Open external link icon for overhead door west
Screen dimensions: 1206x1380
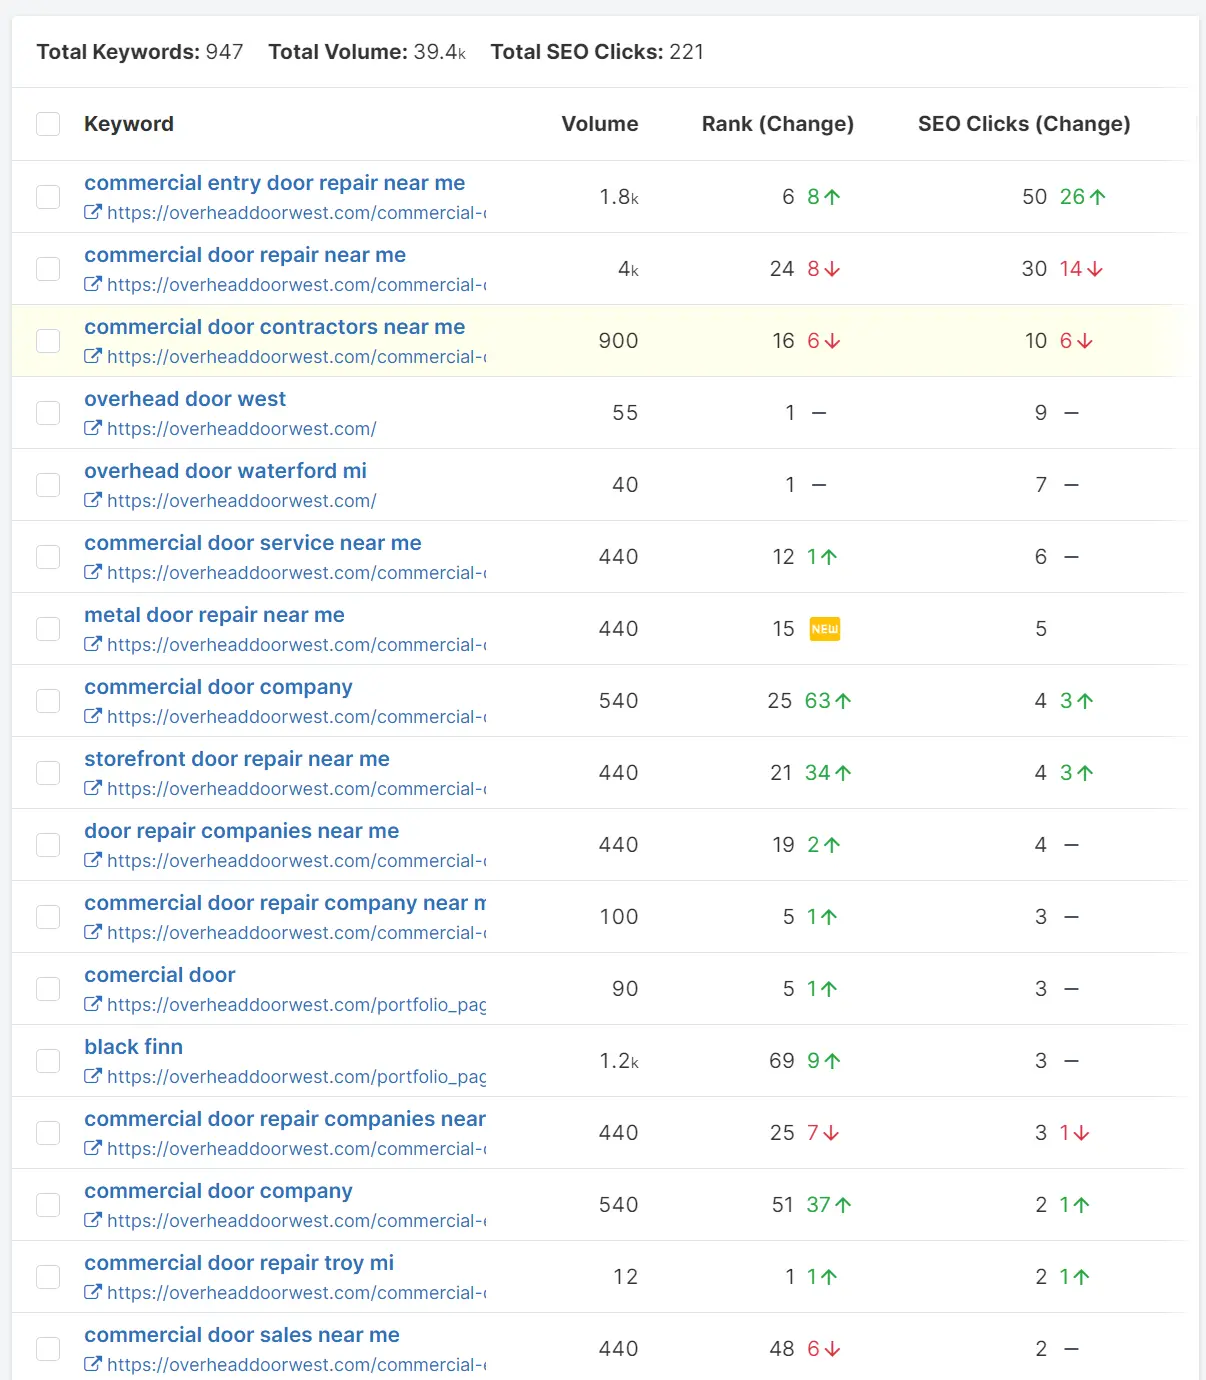pos(93,429)
